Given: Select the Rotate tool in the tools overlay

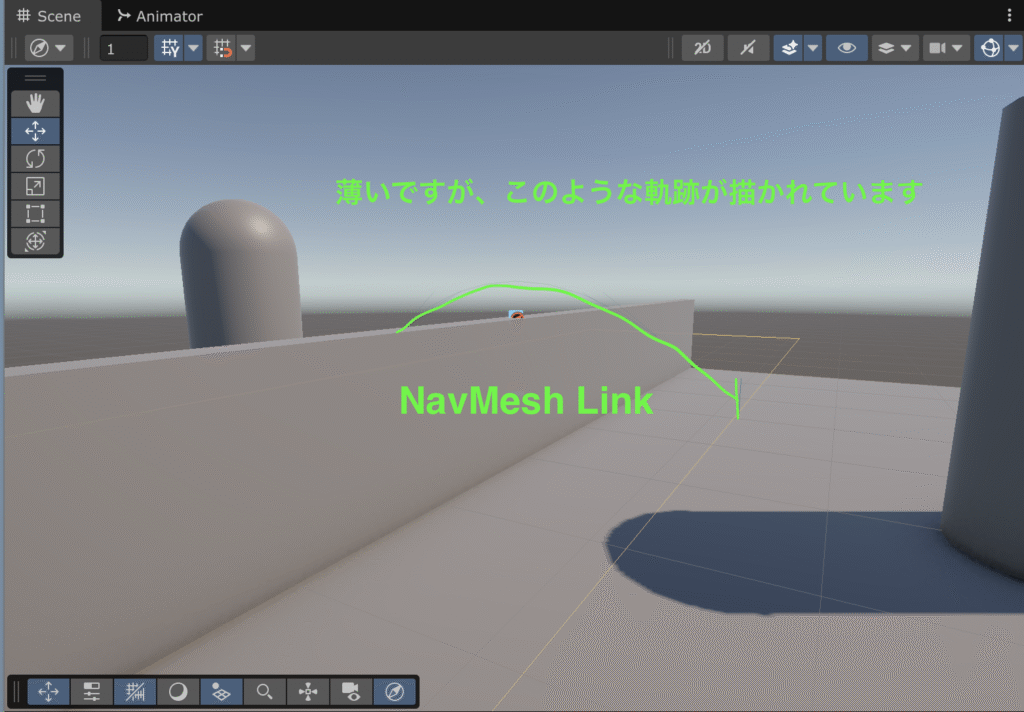Looking at the screenshot, I should point(35,158).
